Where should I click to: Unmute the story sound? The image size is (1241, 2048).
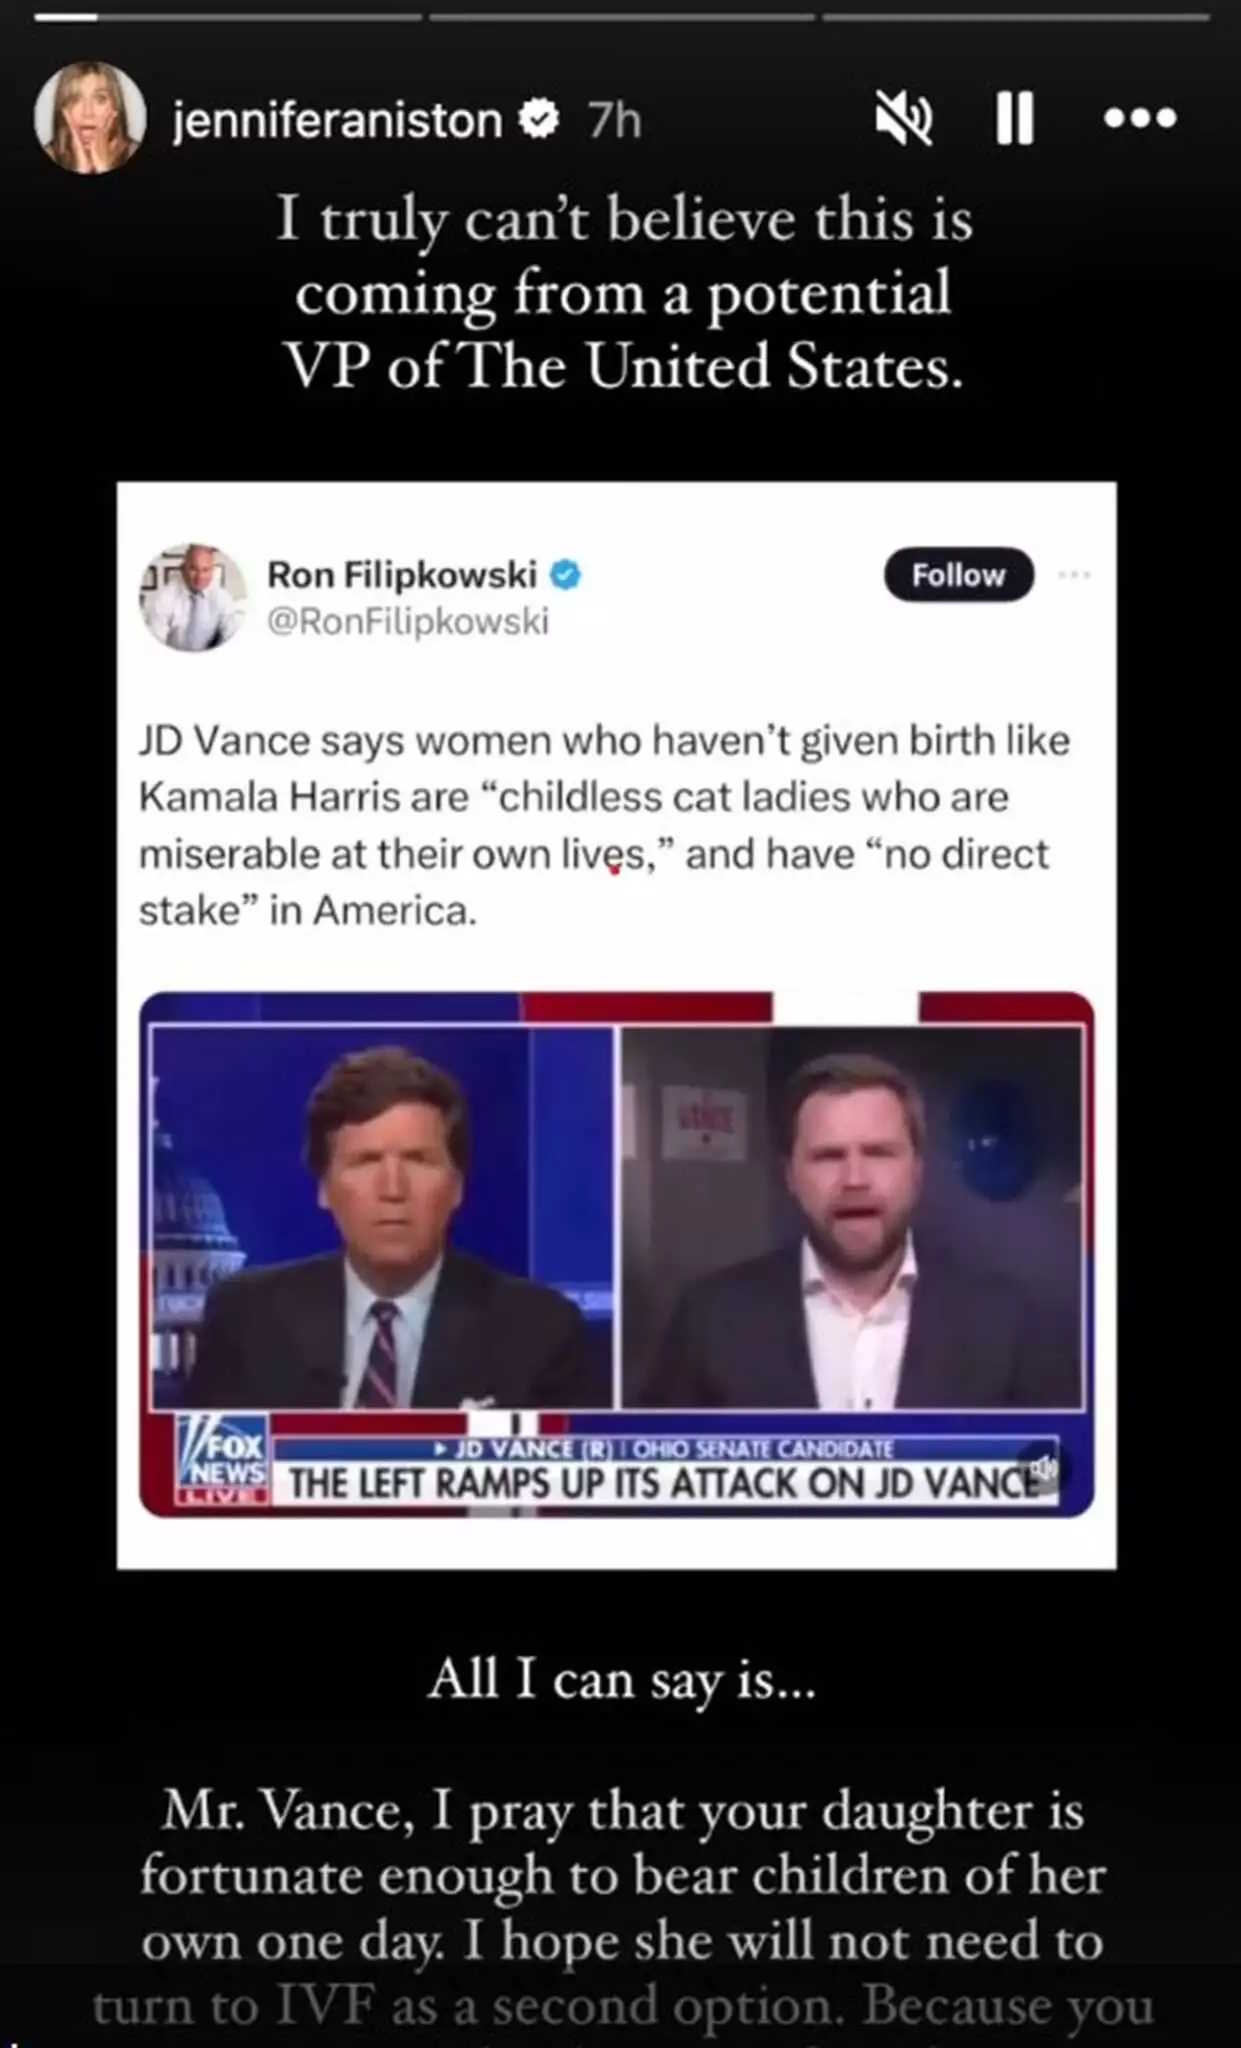coord(904,118)
